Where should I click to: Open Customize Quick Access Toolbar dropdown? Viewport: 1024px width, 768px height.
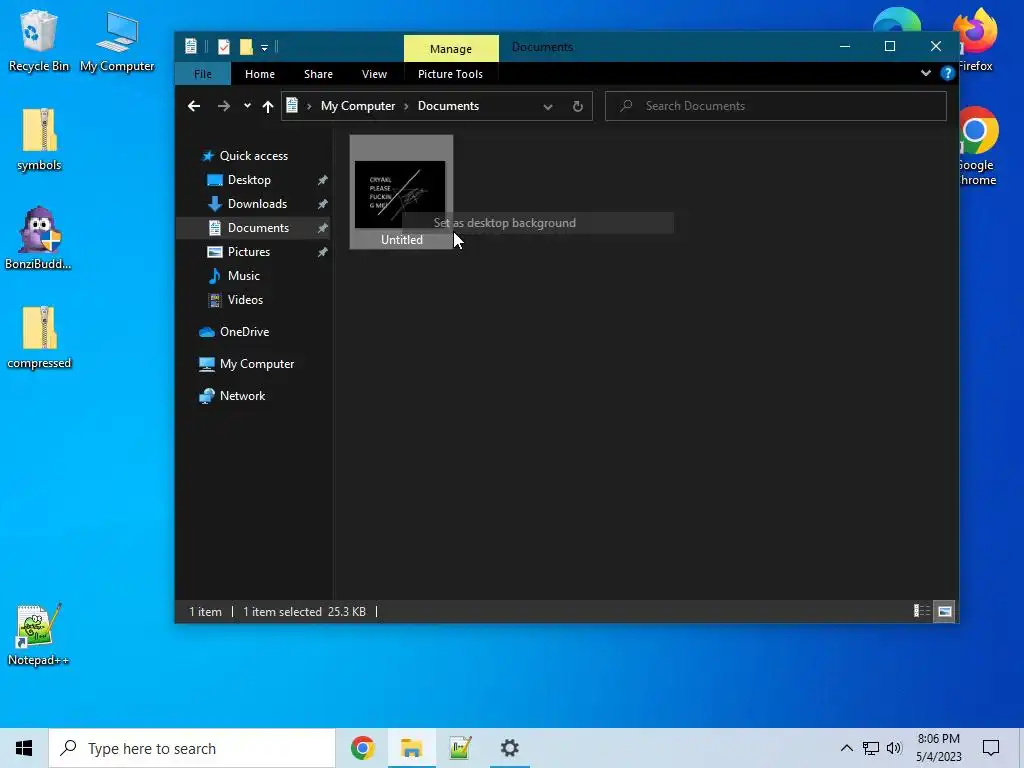[264, 48]
